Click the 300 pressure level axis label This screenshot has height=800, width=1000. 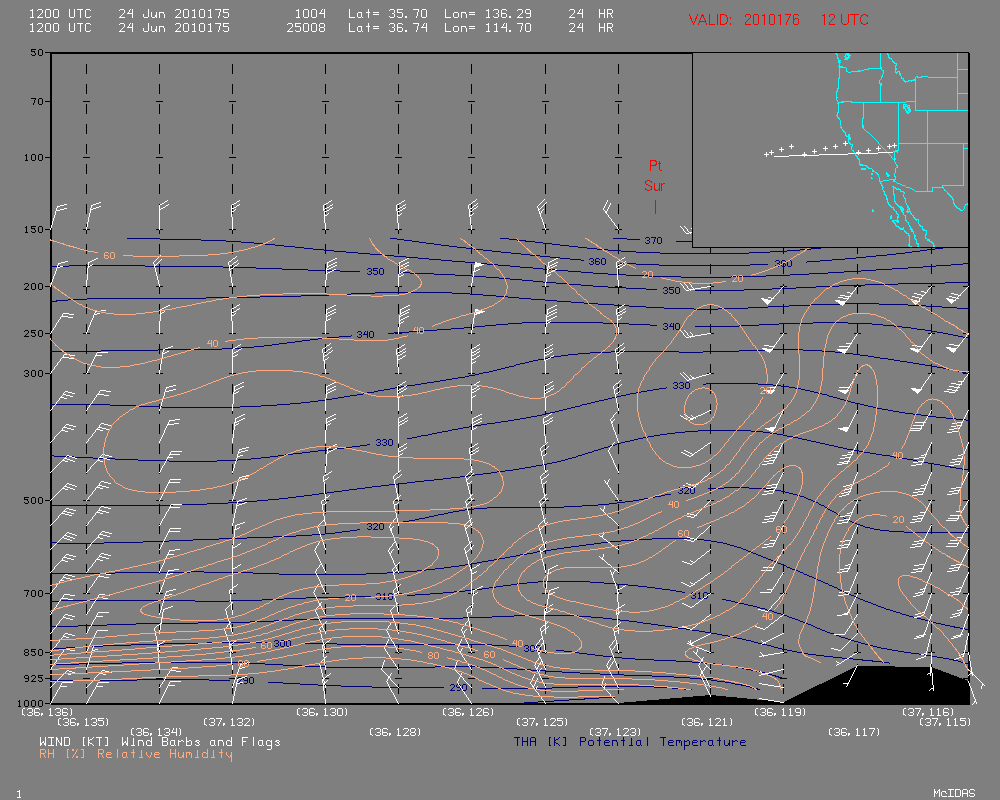point(36,373)
